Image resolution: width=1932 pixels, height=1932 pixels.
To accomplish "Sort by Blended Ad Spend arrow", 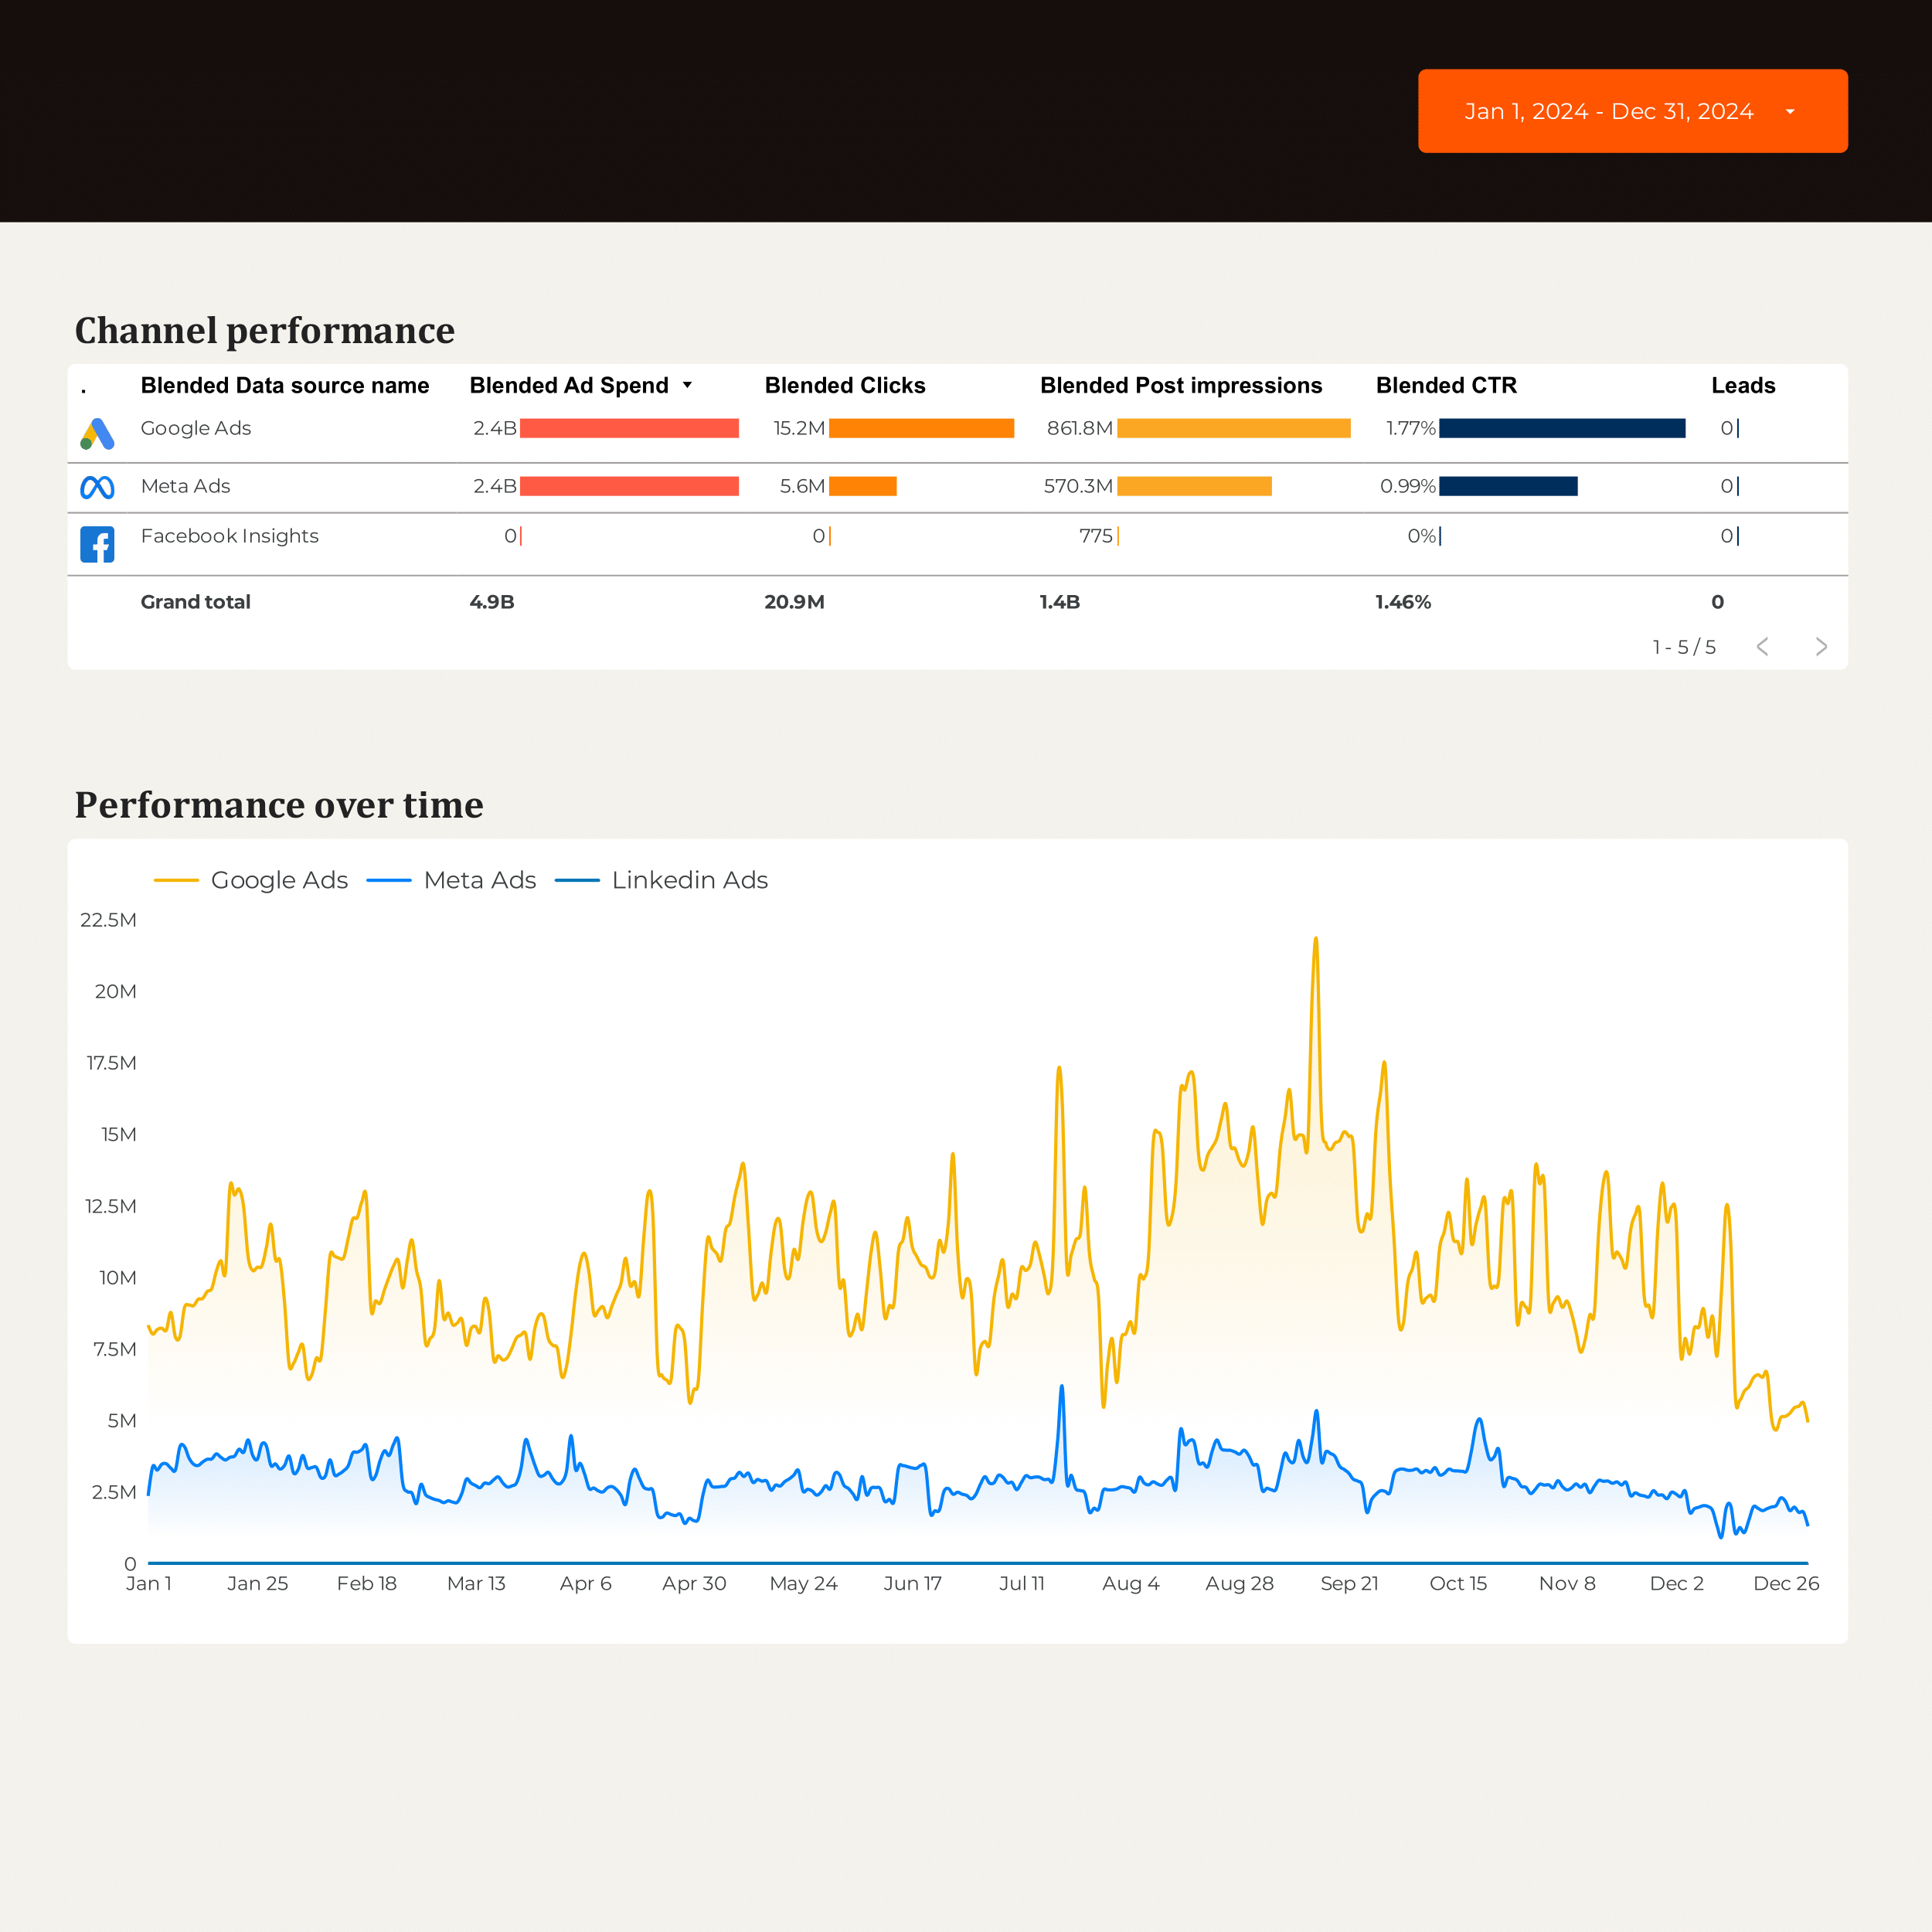I will click(687, 385).
